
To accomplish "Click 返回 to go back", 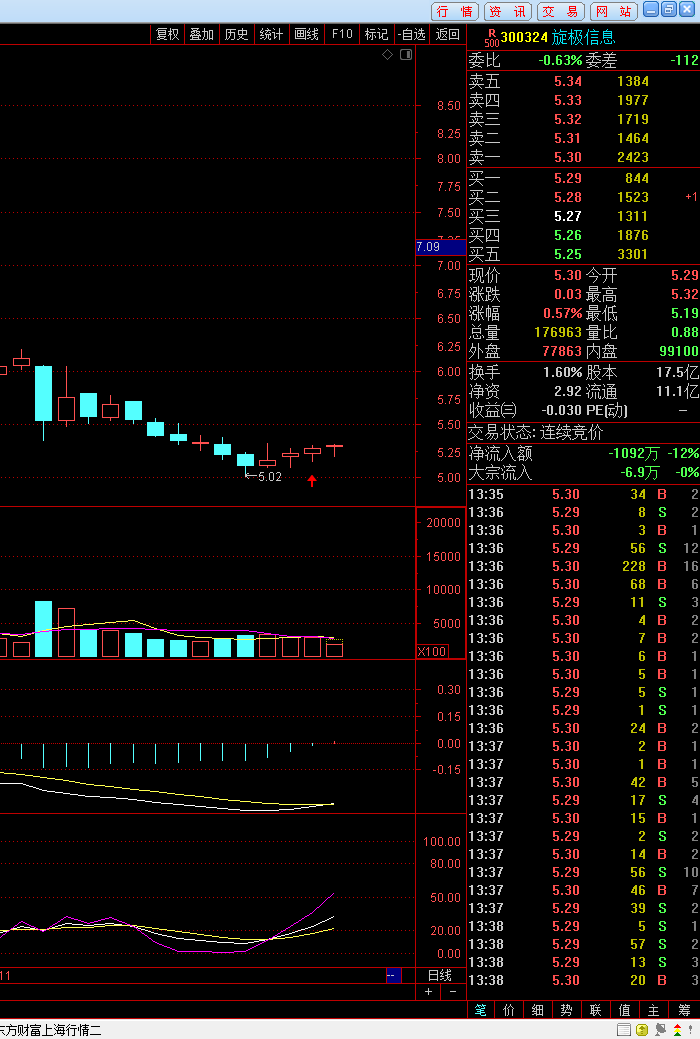I will tap(447, 34).
